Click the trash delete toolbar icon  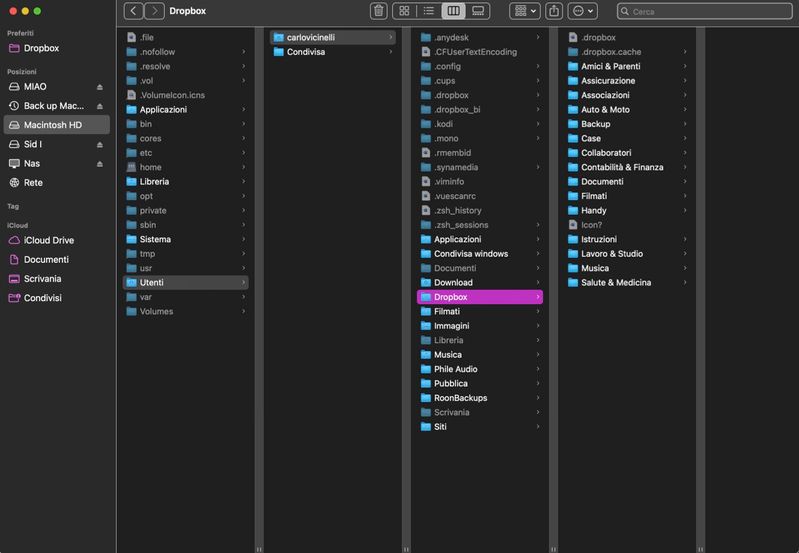379,11
